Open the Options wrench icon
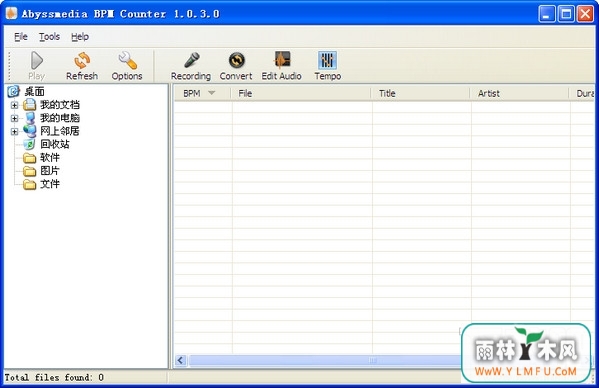 coord(127,66)
